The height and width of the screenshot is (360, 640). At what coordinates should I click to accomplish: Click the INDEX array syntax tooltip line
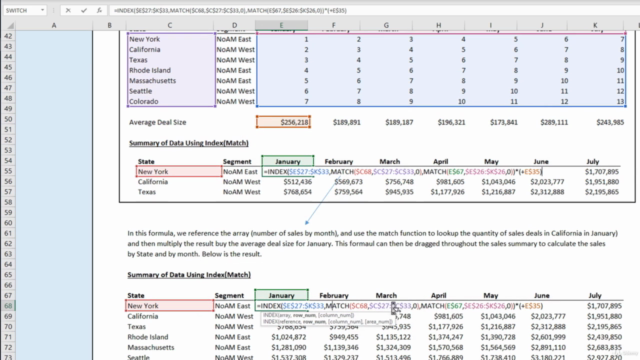click(308, 315)
